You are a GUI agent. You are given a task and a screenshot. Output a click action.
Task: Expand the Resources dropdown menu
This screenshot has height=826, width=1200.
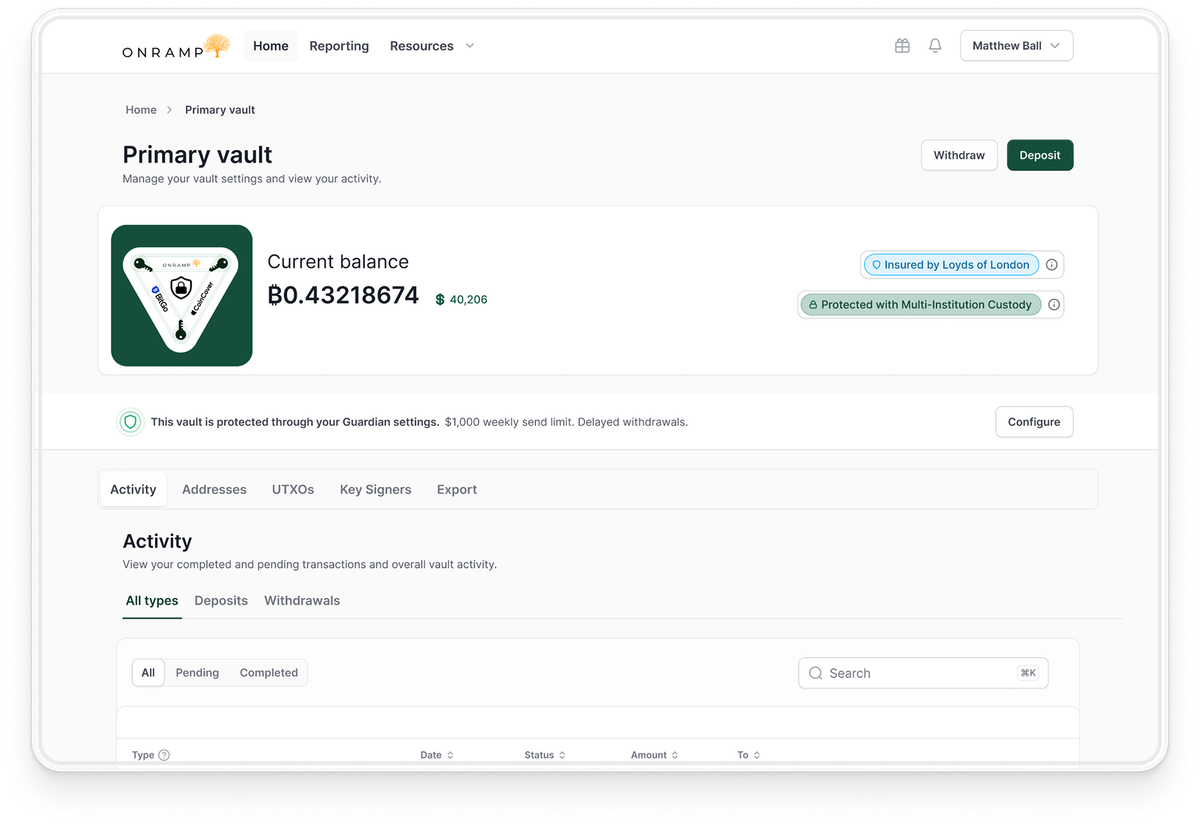432,46
